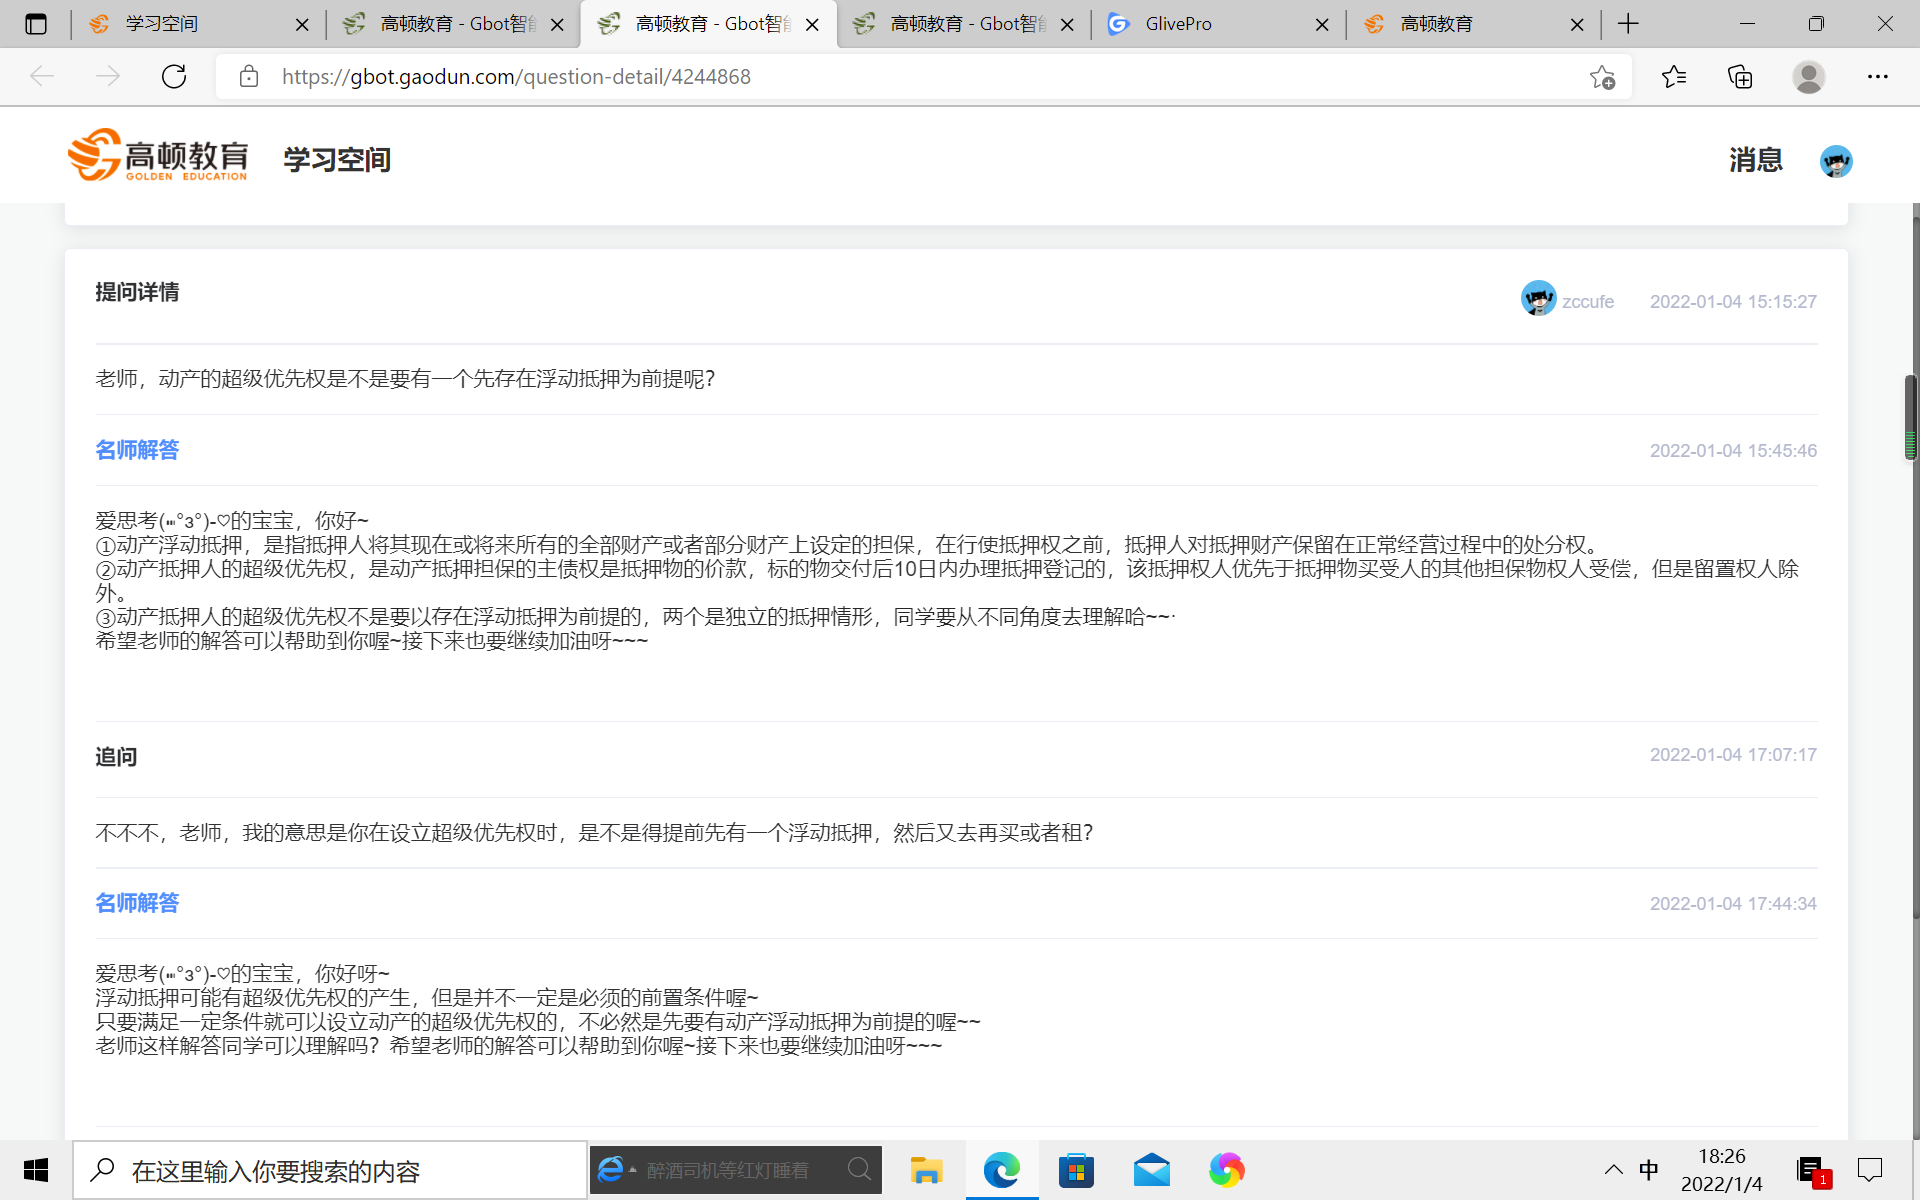
Task: Add page to favorites with star icon
Action: 1604,76
